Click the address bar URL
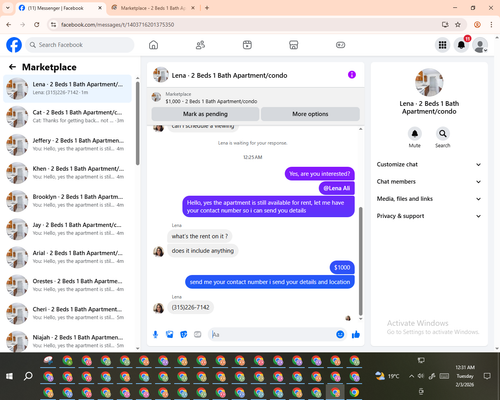The image size is (500, 400). click(x=117, y=25)
